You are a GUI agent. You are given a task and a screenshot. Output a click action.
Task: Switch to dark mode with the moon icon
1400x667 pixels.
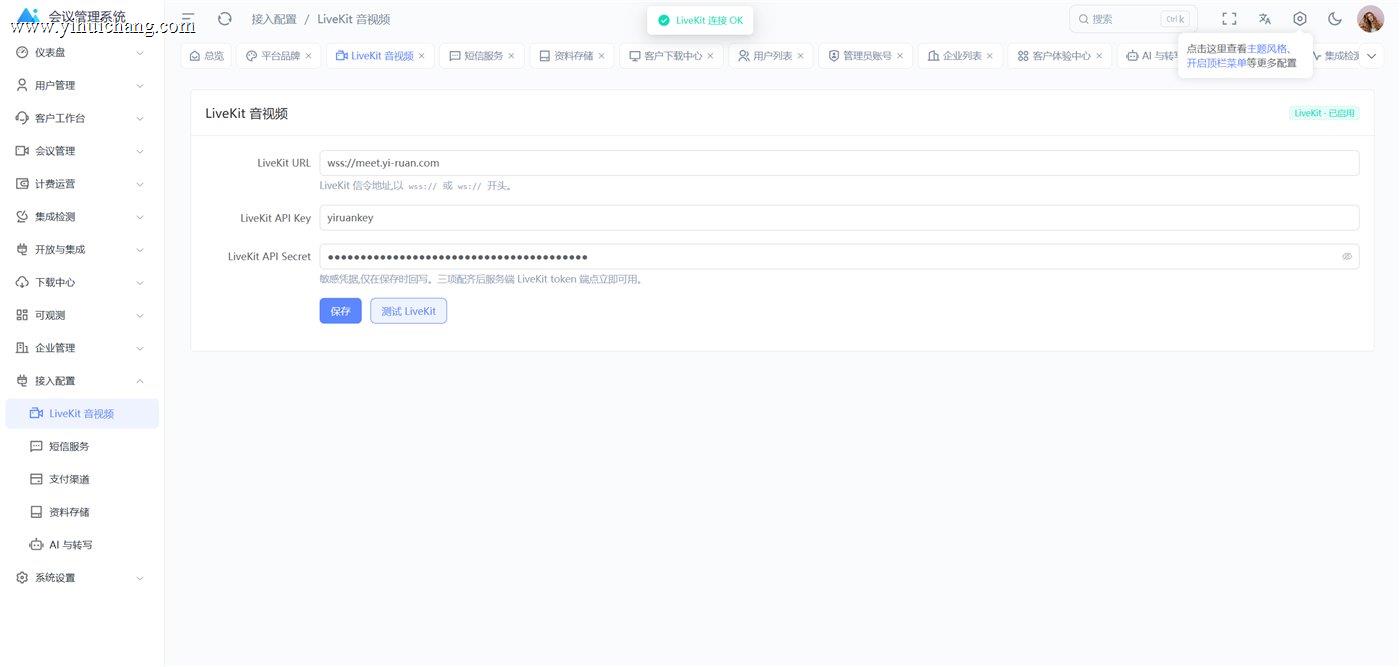point(1335,19)
